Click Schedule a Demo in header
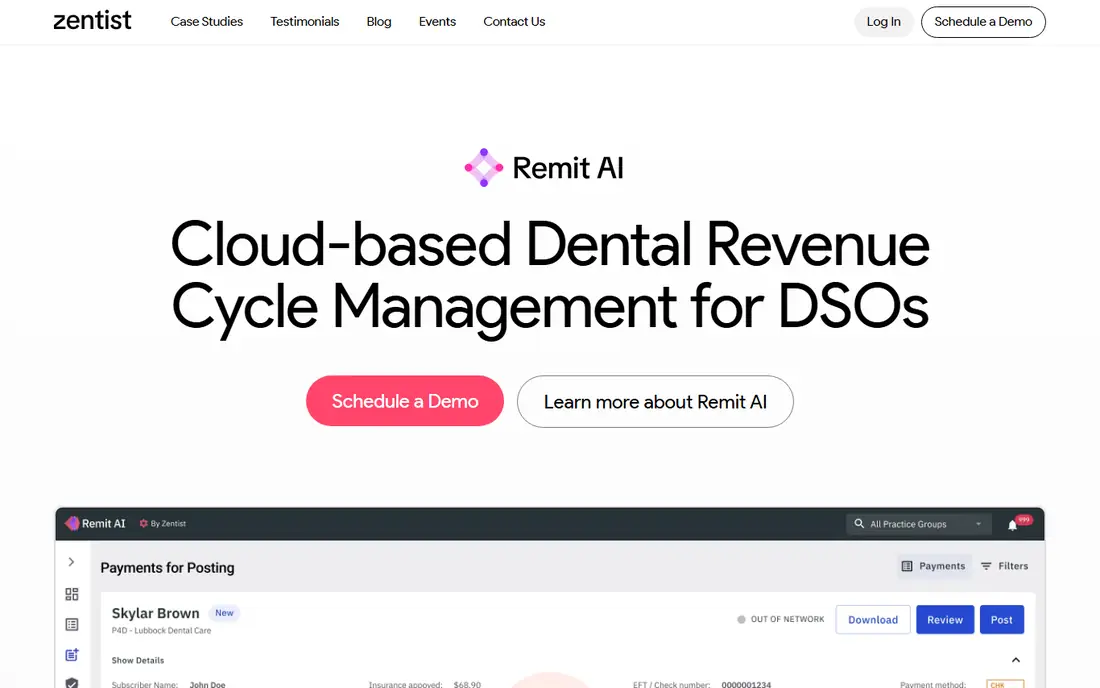The image size is (1100, 688). (983, 22)
